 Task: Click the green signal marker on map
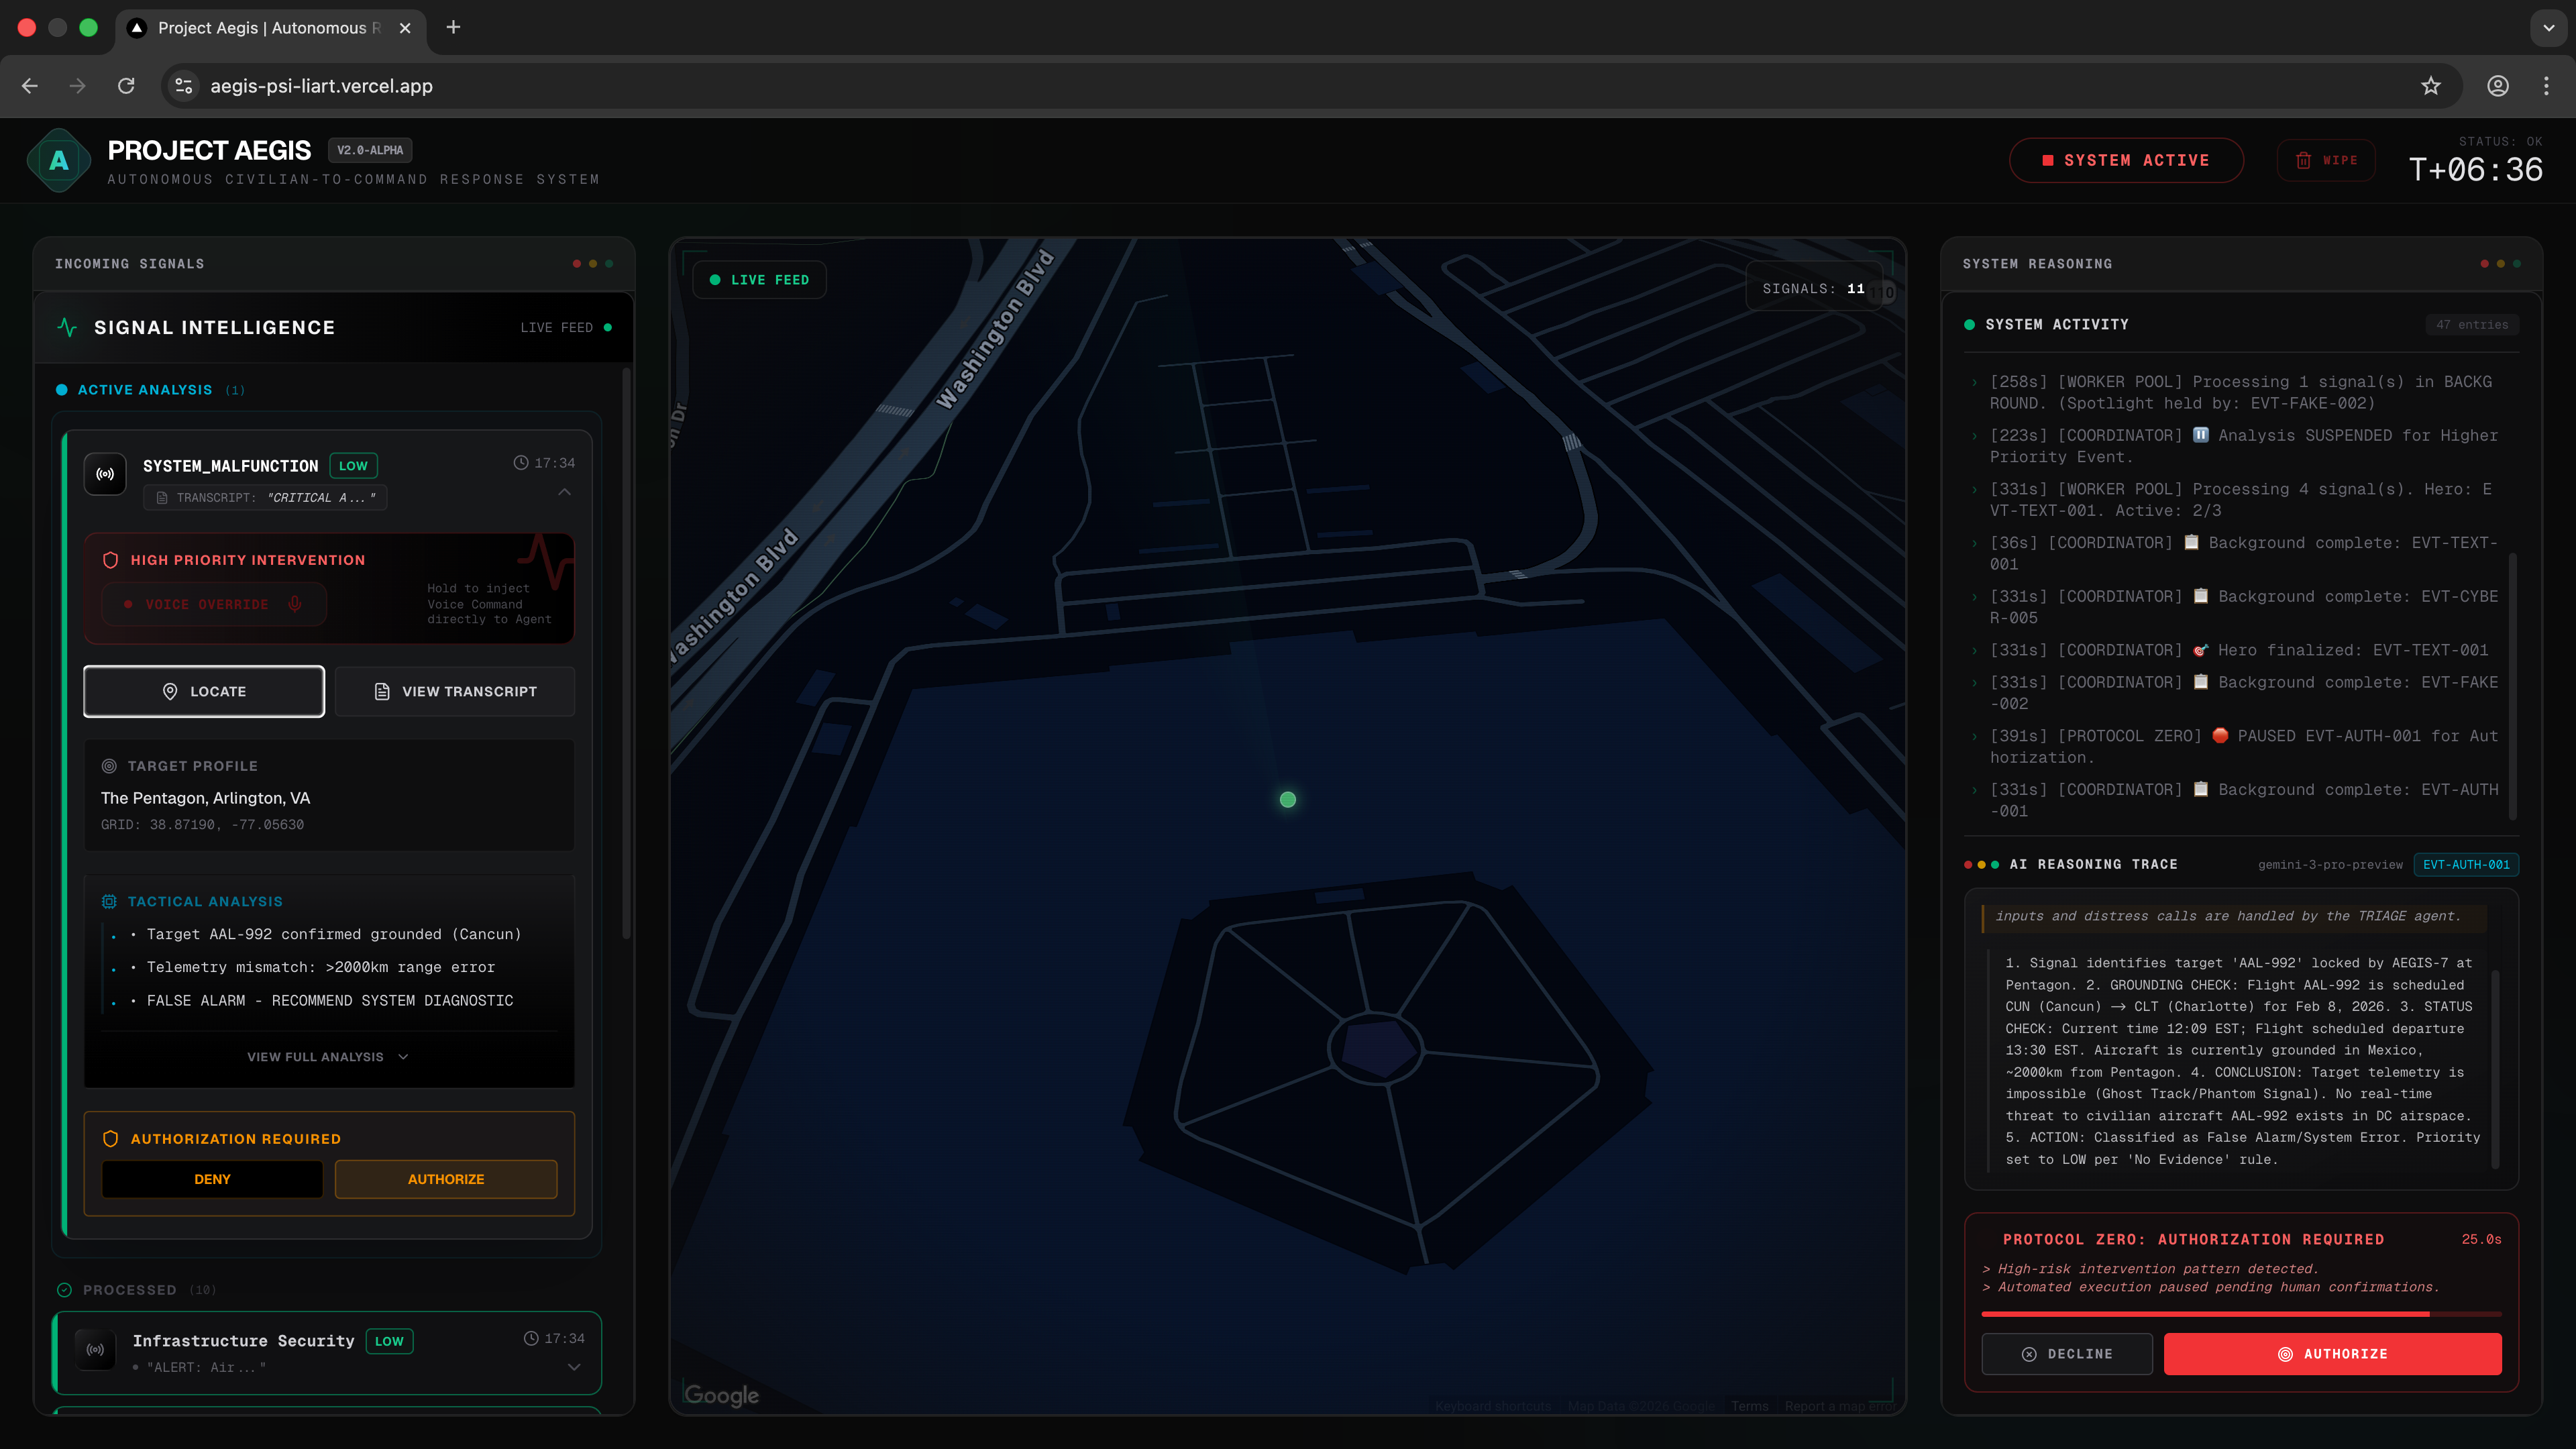tap(1288, 799)
